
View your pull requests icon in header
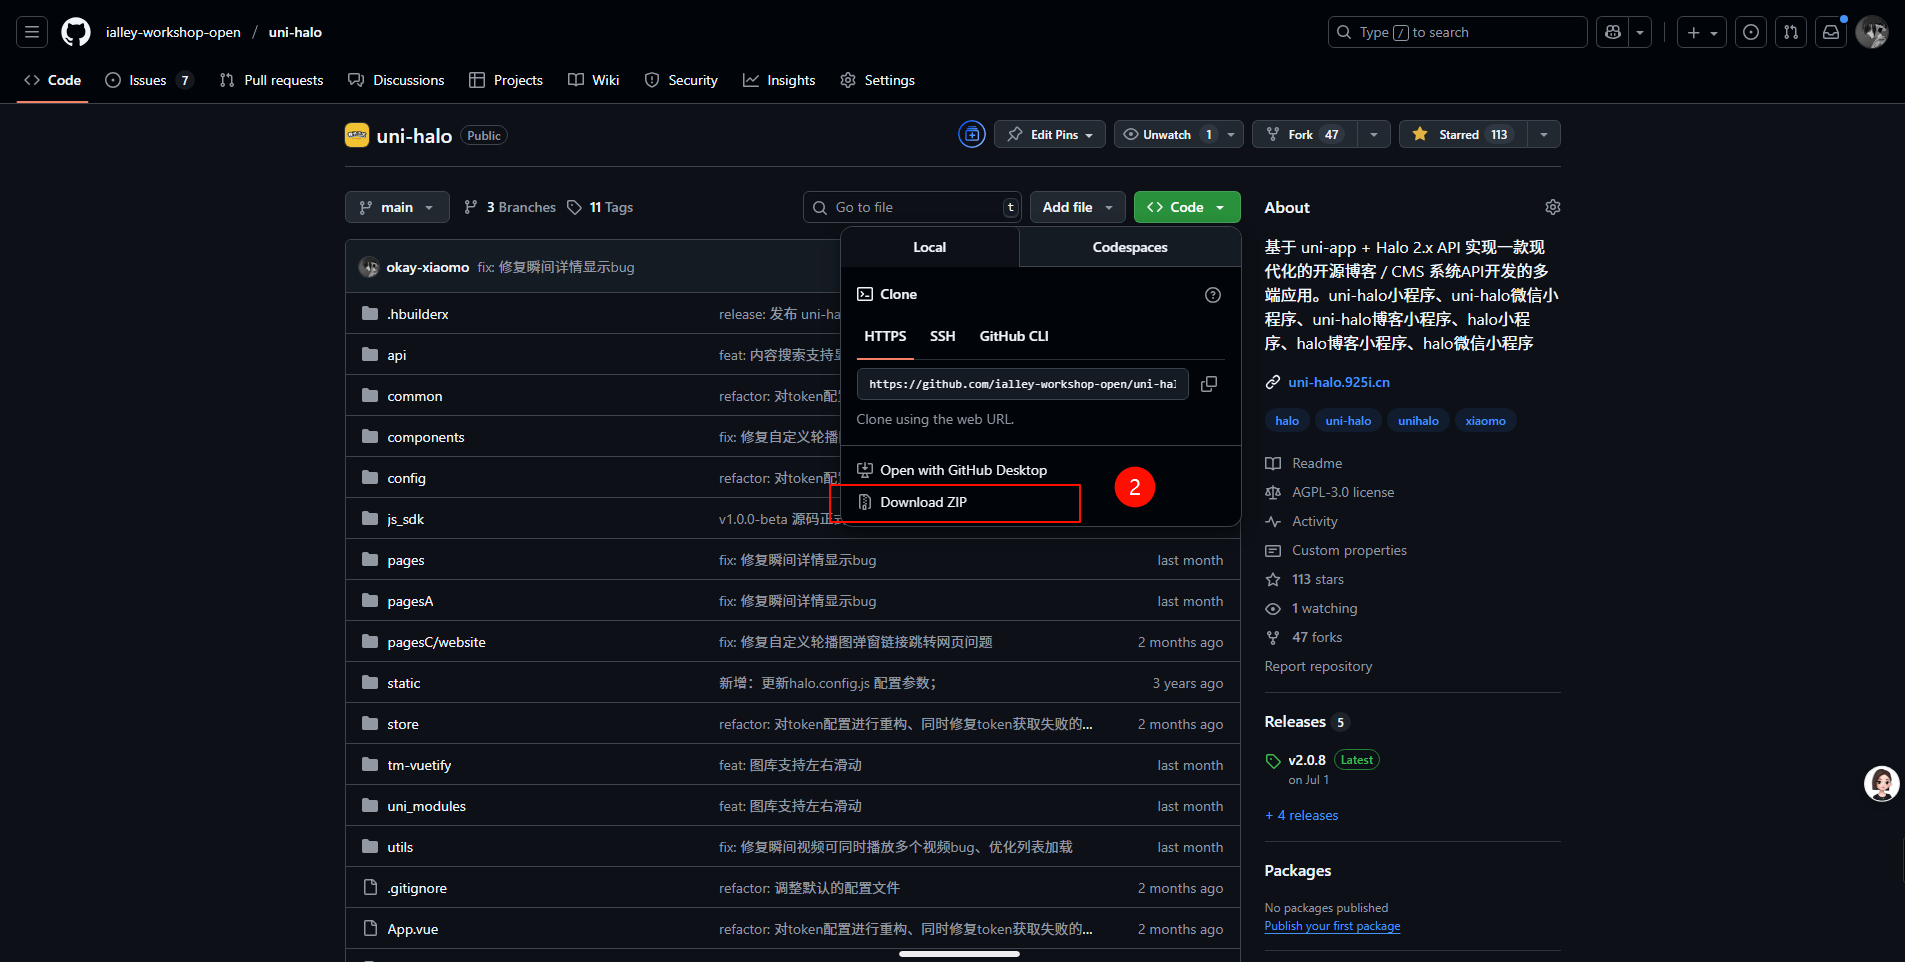pos(1791,32)
